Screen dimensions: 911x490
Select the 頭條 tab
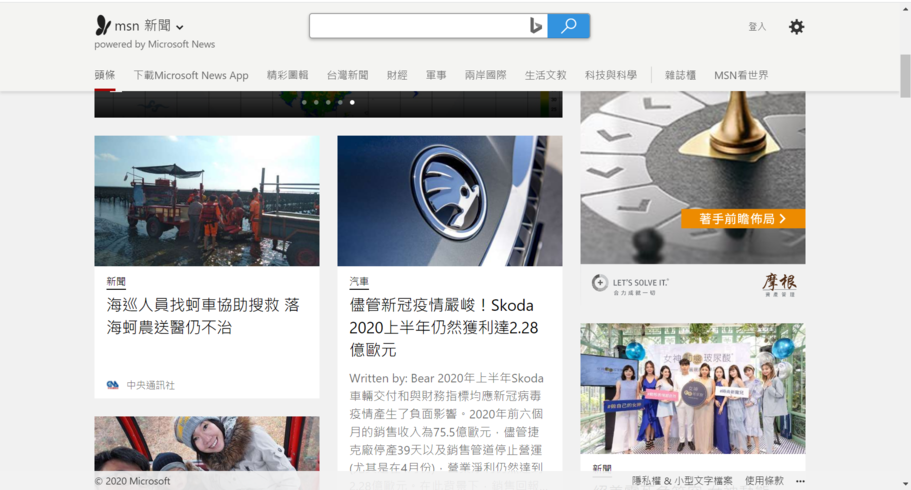click(x=105, y=75)
